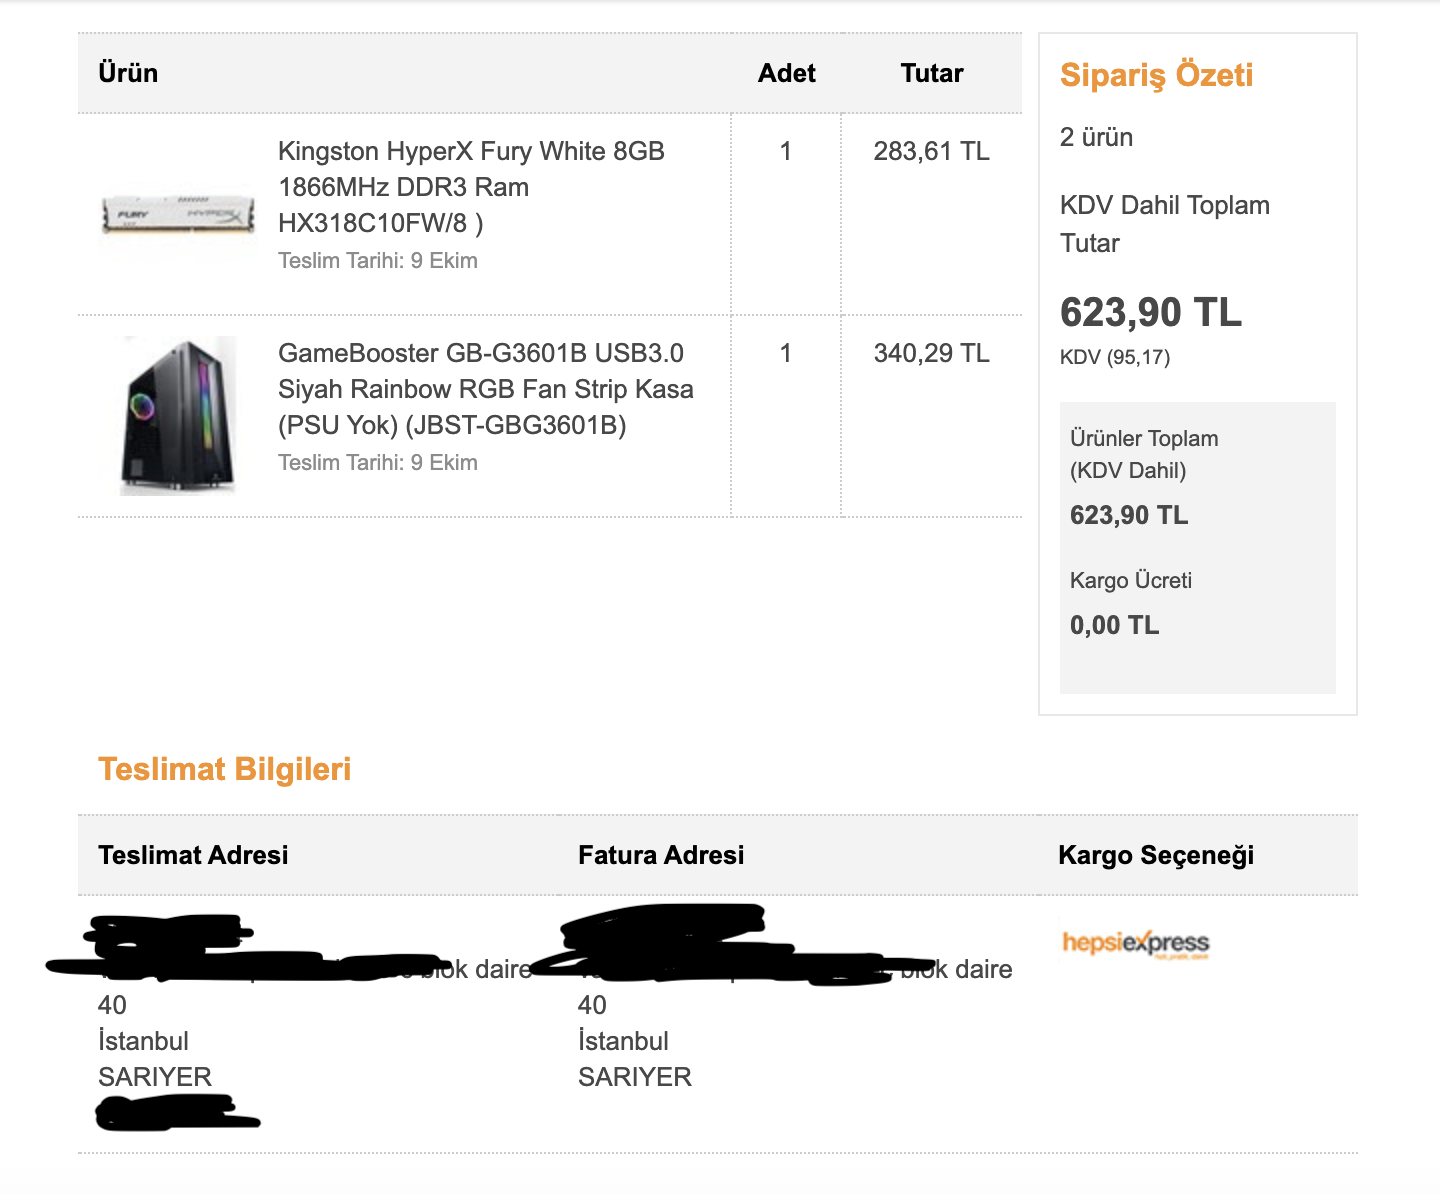Open the GameBooster GB-G3601B product link

(485, 389)
